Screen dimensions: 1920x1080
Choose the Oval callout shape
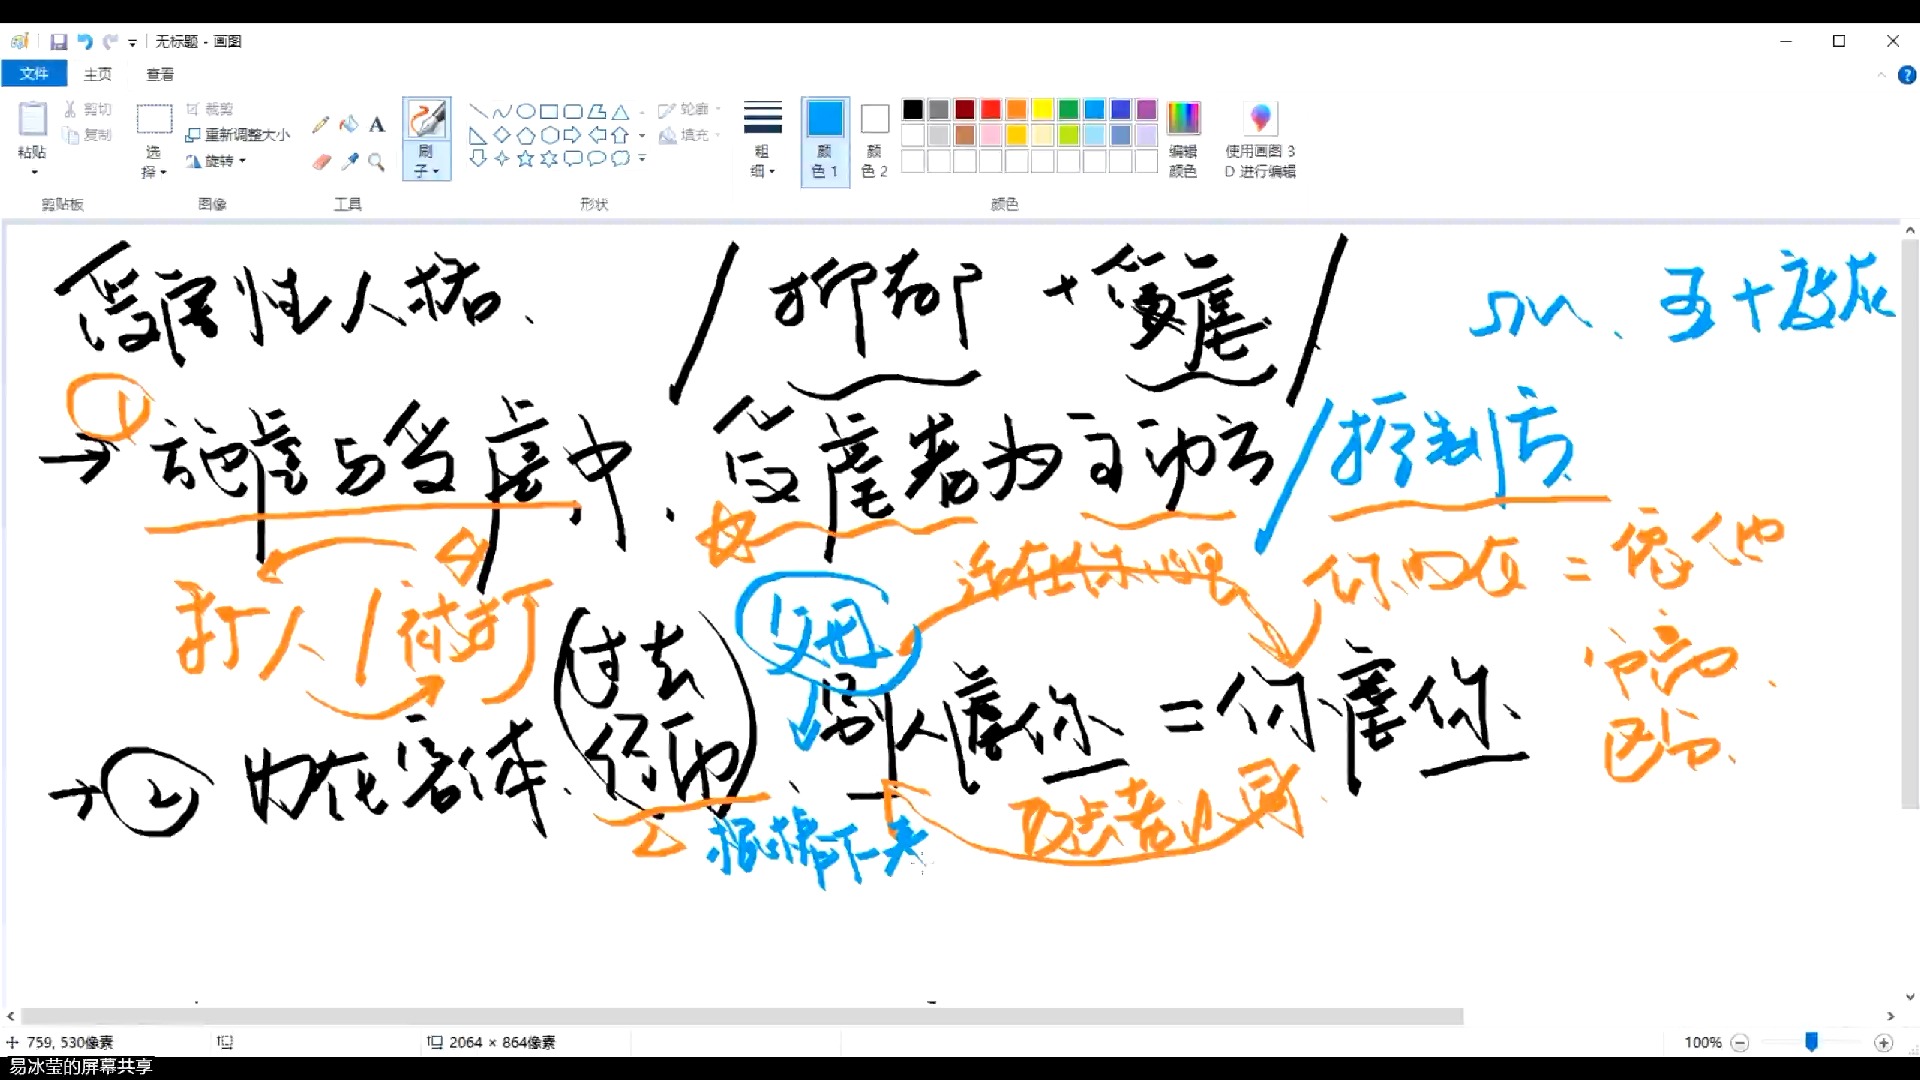tap(597, 158)
